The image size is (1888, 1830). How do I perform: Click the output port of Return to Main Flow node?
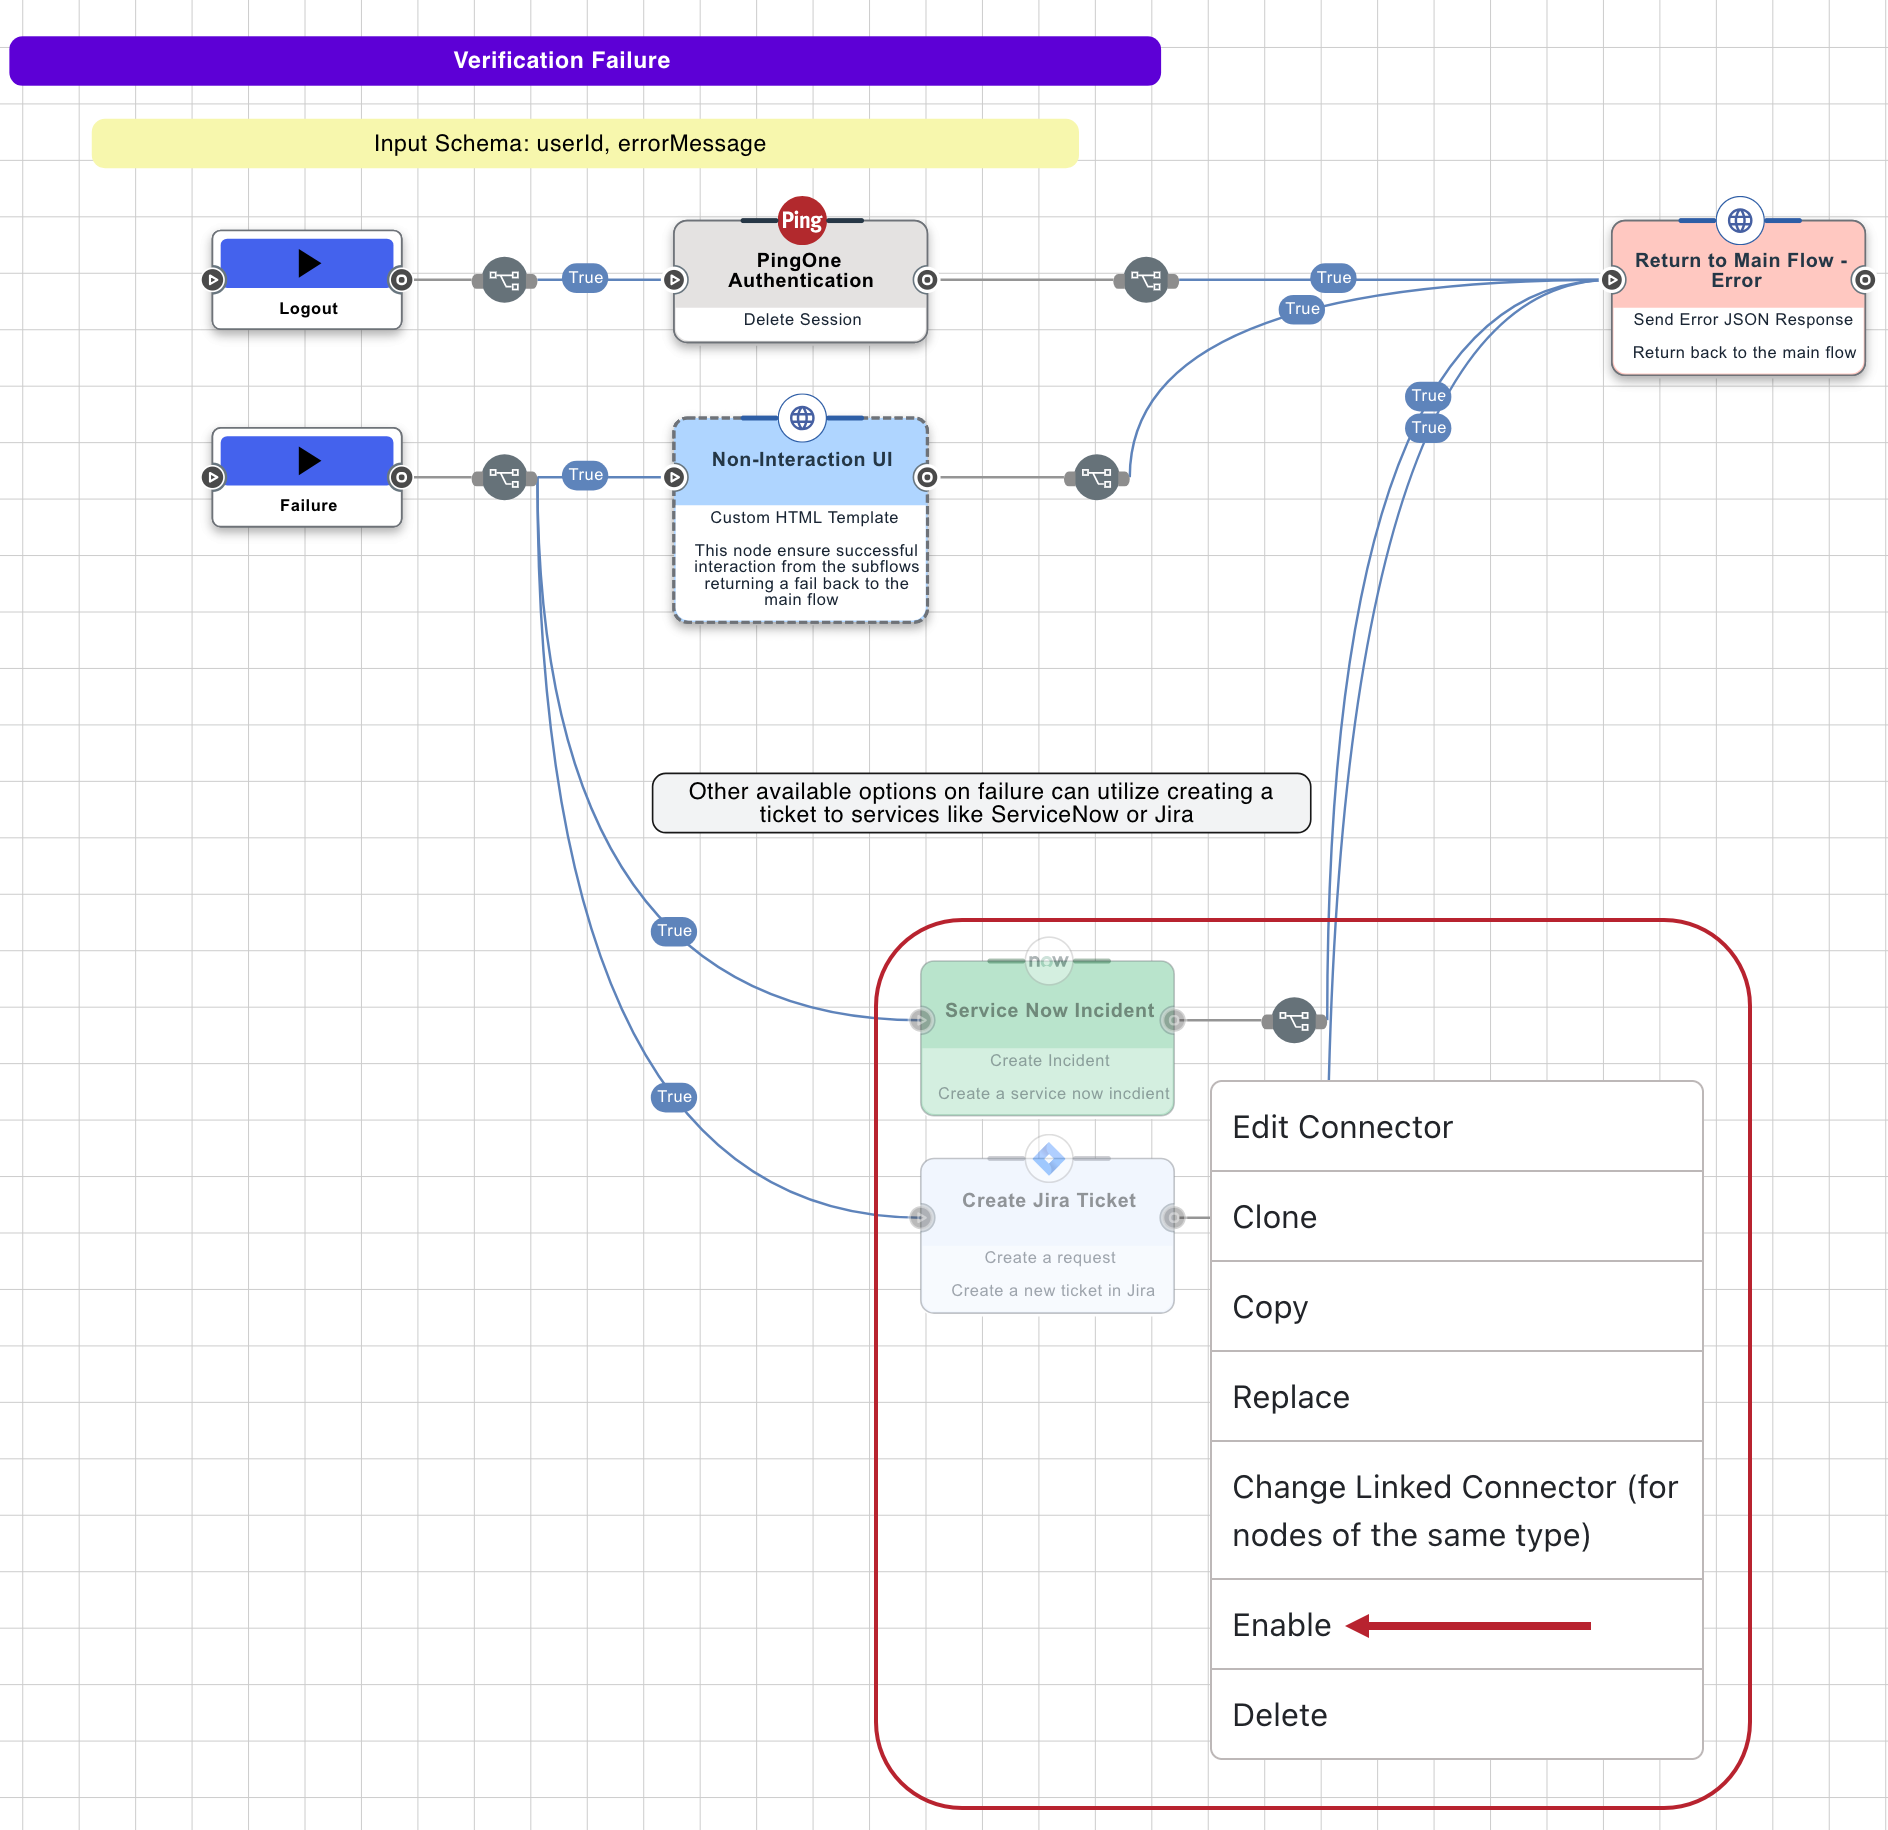[1863, 281]
